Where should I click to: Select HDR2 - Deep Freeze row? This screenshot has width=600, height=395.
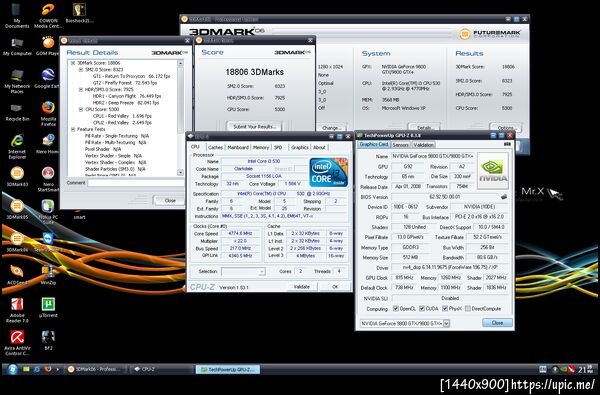(x=126, y=103)
